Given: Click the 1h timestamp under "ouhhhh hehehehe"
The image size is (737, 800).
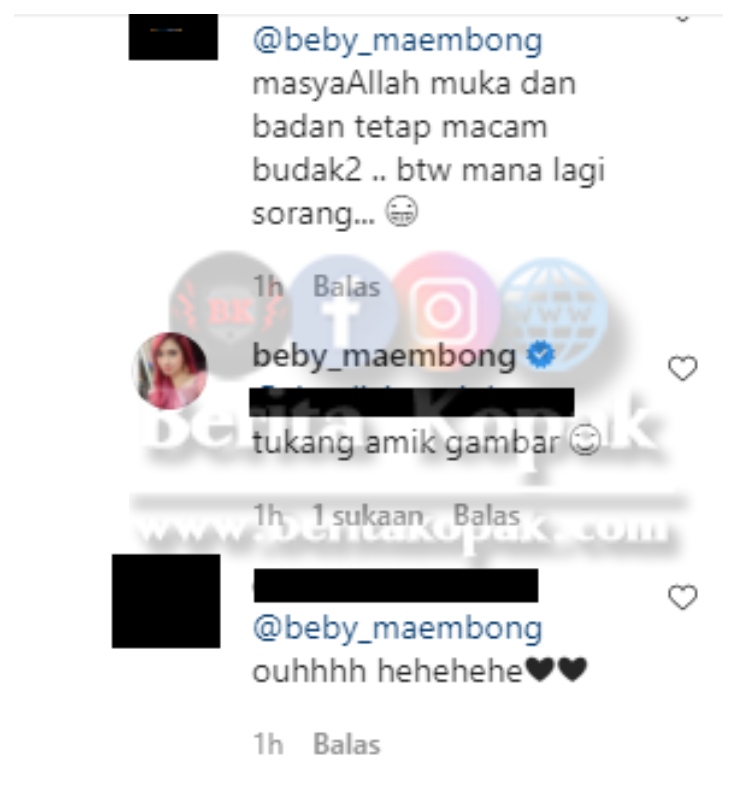Looking at the screenshot, I should [268, 744].
